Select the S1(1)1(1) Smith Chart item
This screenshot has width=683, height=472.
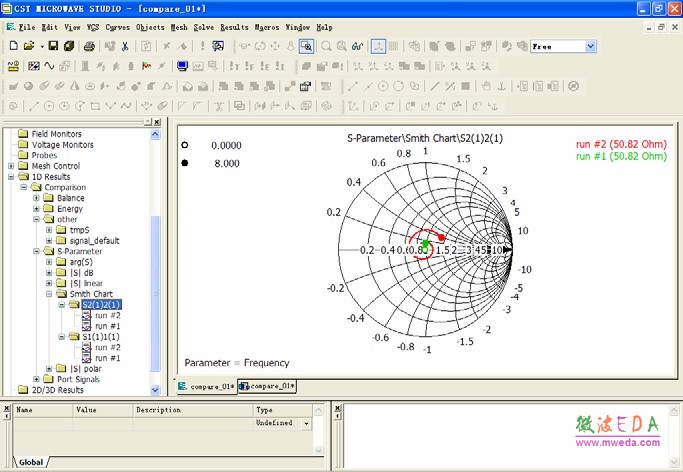click(101, 337)
